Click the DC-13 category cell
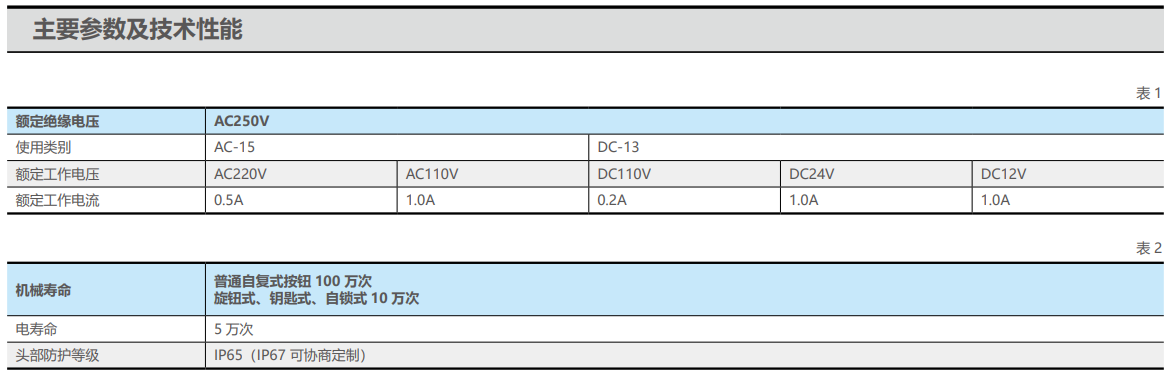This screenshot has width=1169, height=387. click(x=875, y=148)
